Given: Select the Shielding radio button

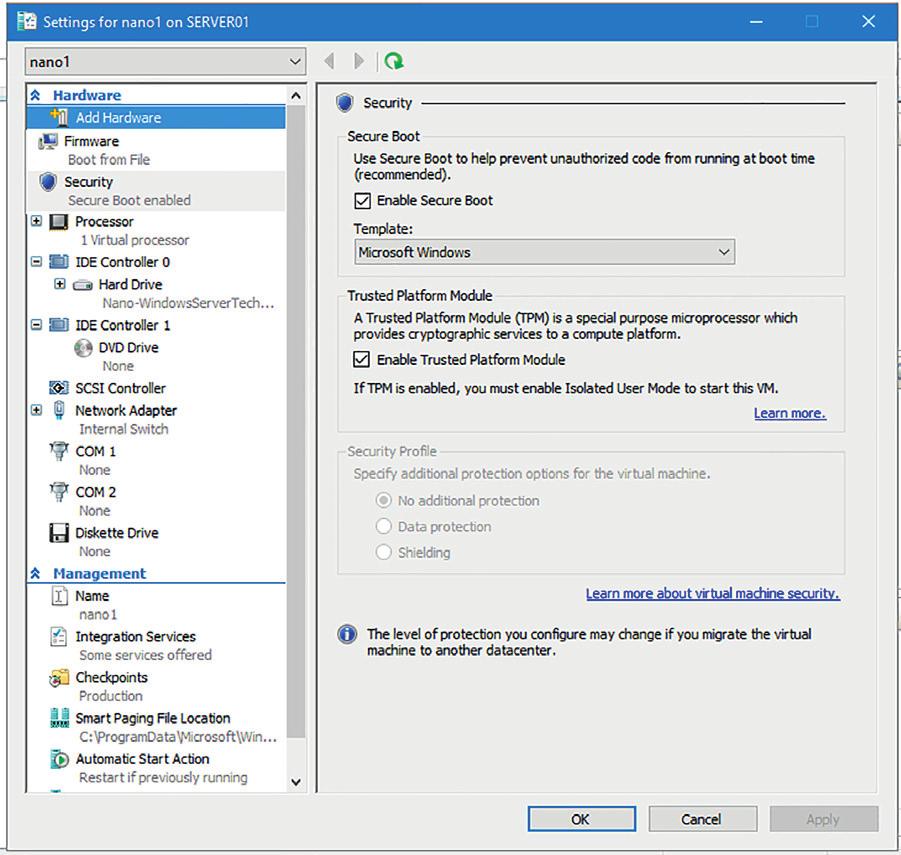Looking at the screenshot, I should coord(383,552).
